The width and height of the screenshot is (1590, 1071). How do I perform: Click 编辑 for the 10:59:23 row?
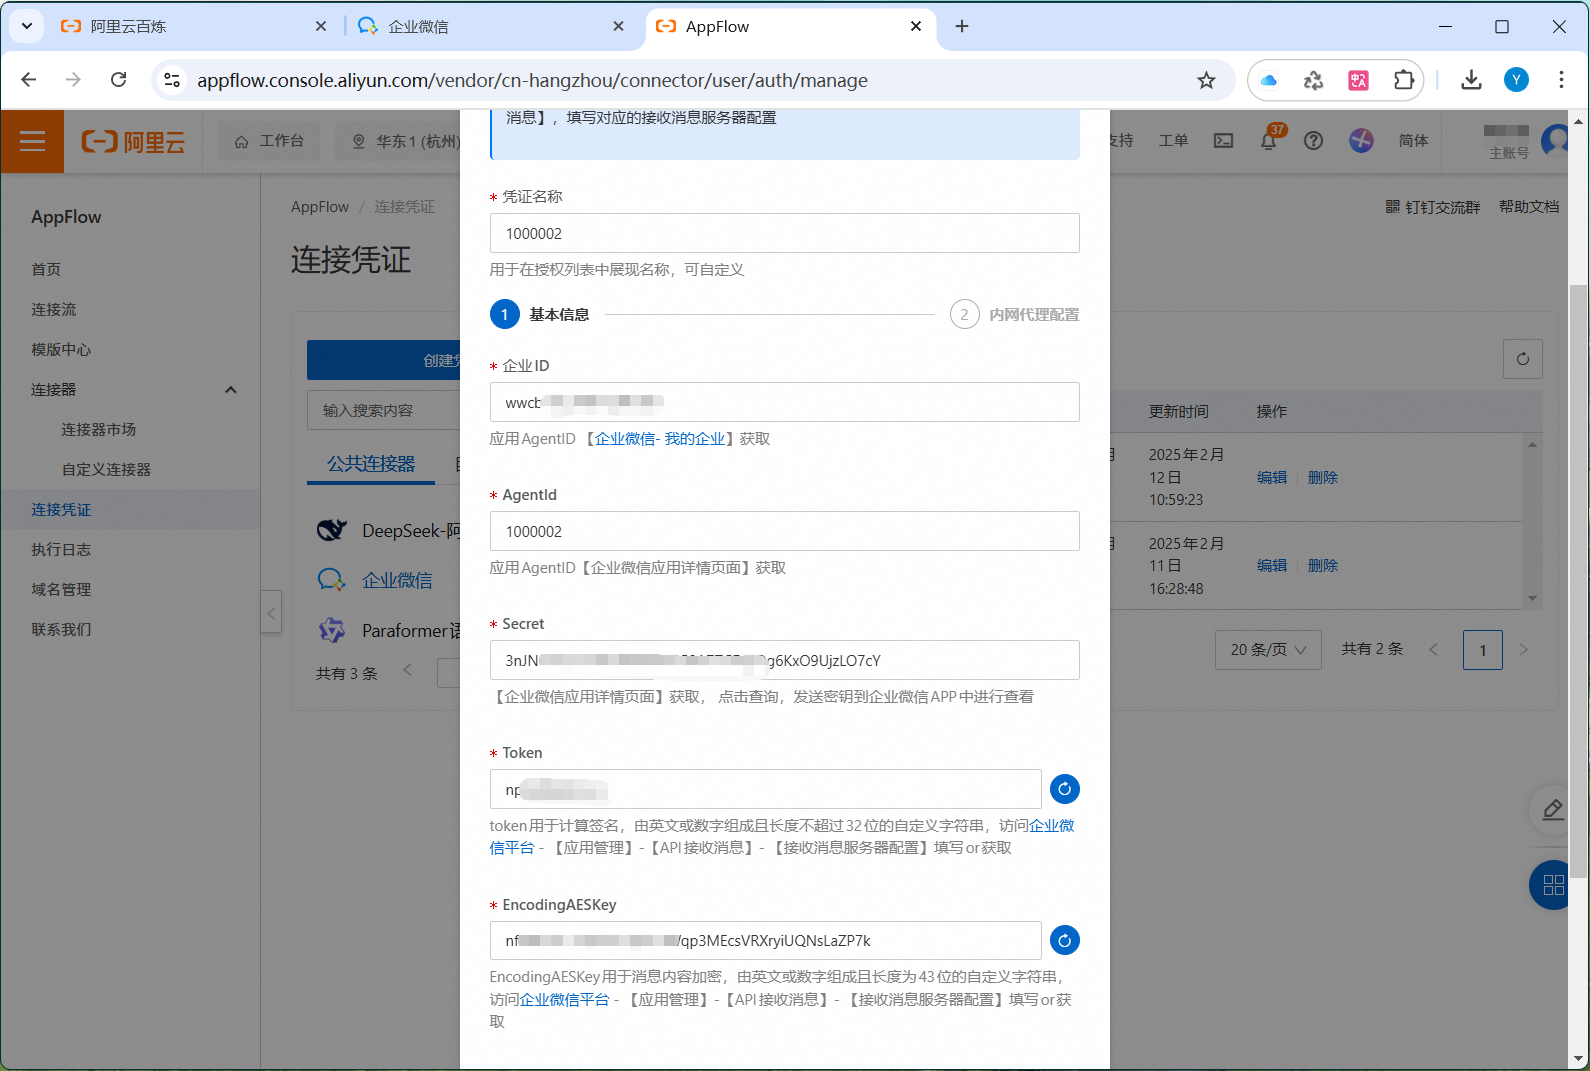(x=1272, y=477)
